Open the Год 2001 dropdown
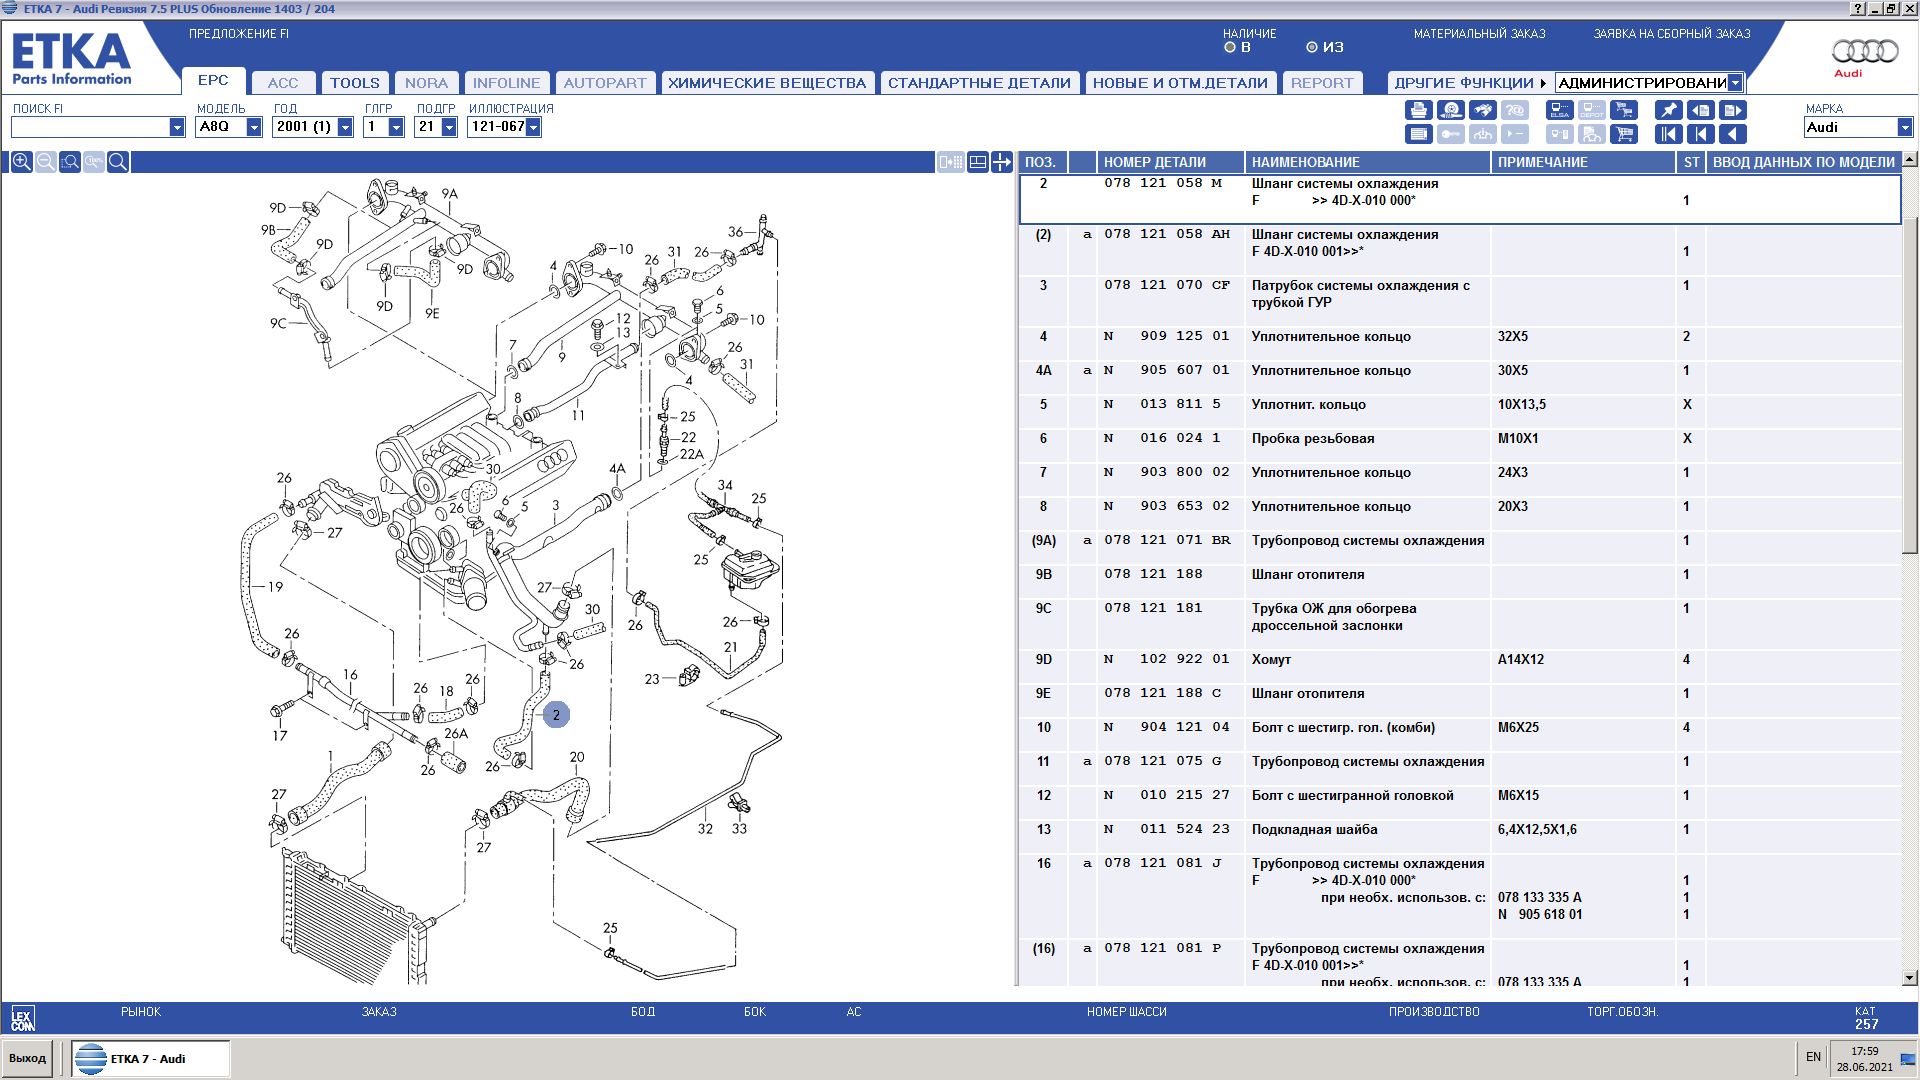1920x1080 pixels. (x=345, y=127)
